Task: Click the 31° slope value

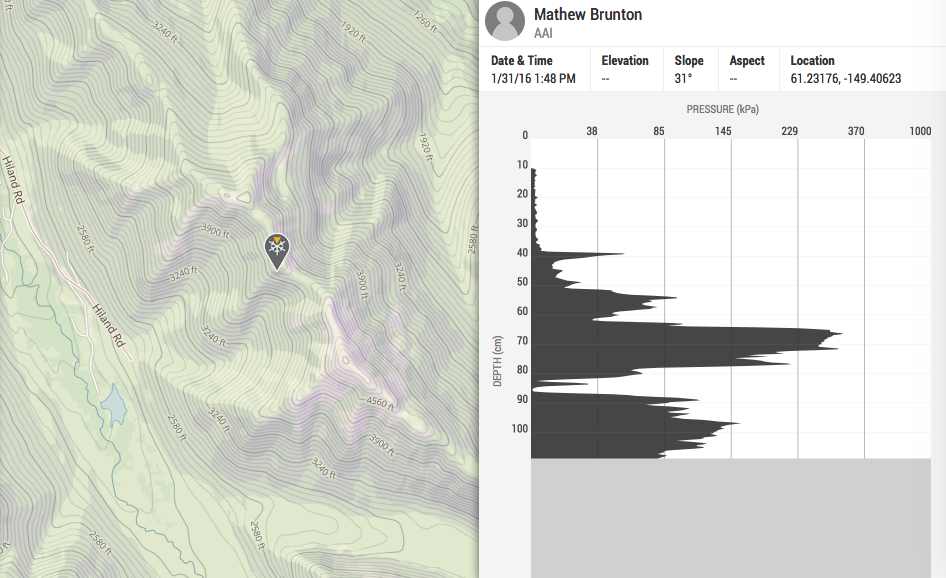Action: pos(683,78)
